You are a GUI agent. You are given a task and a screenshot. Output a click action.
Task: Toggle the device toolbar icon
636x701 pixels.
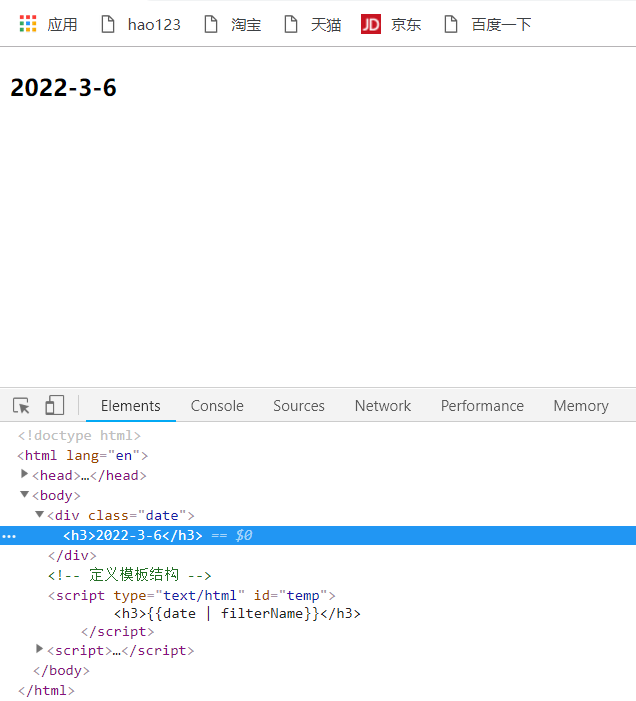[55, 405]
